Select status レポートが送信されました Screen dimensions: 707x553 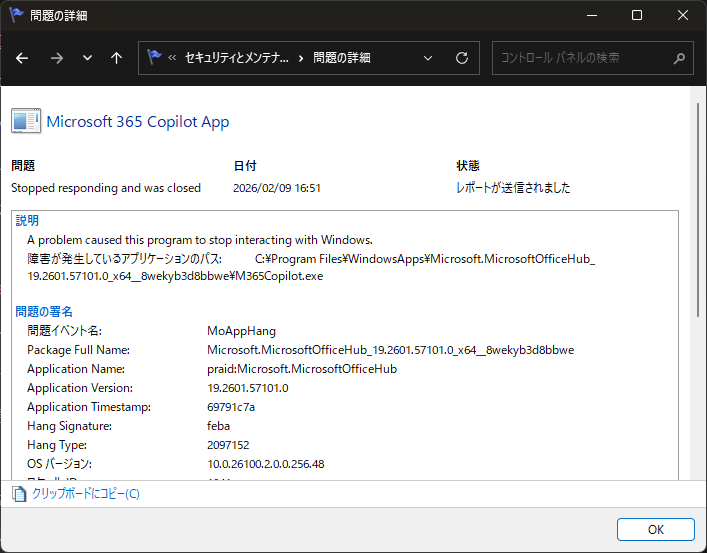tap(513, 188)
